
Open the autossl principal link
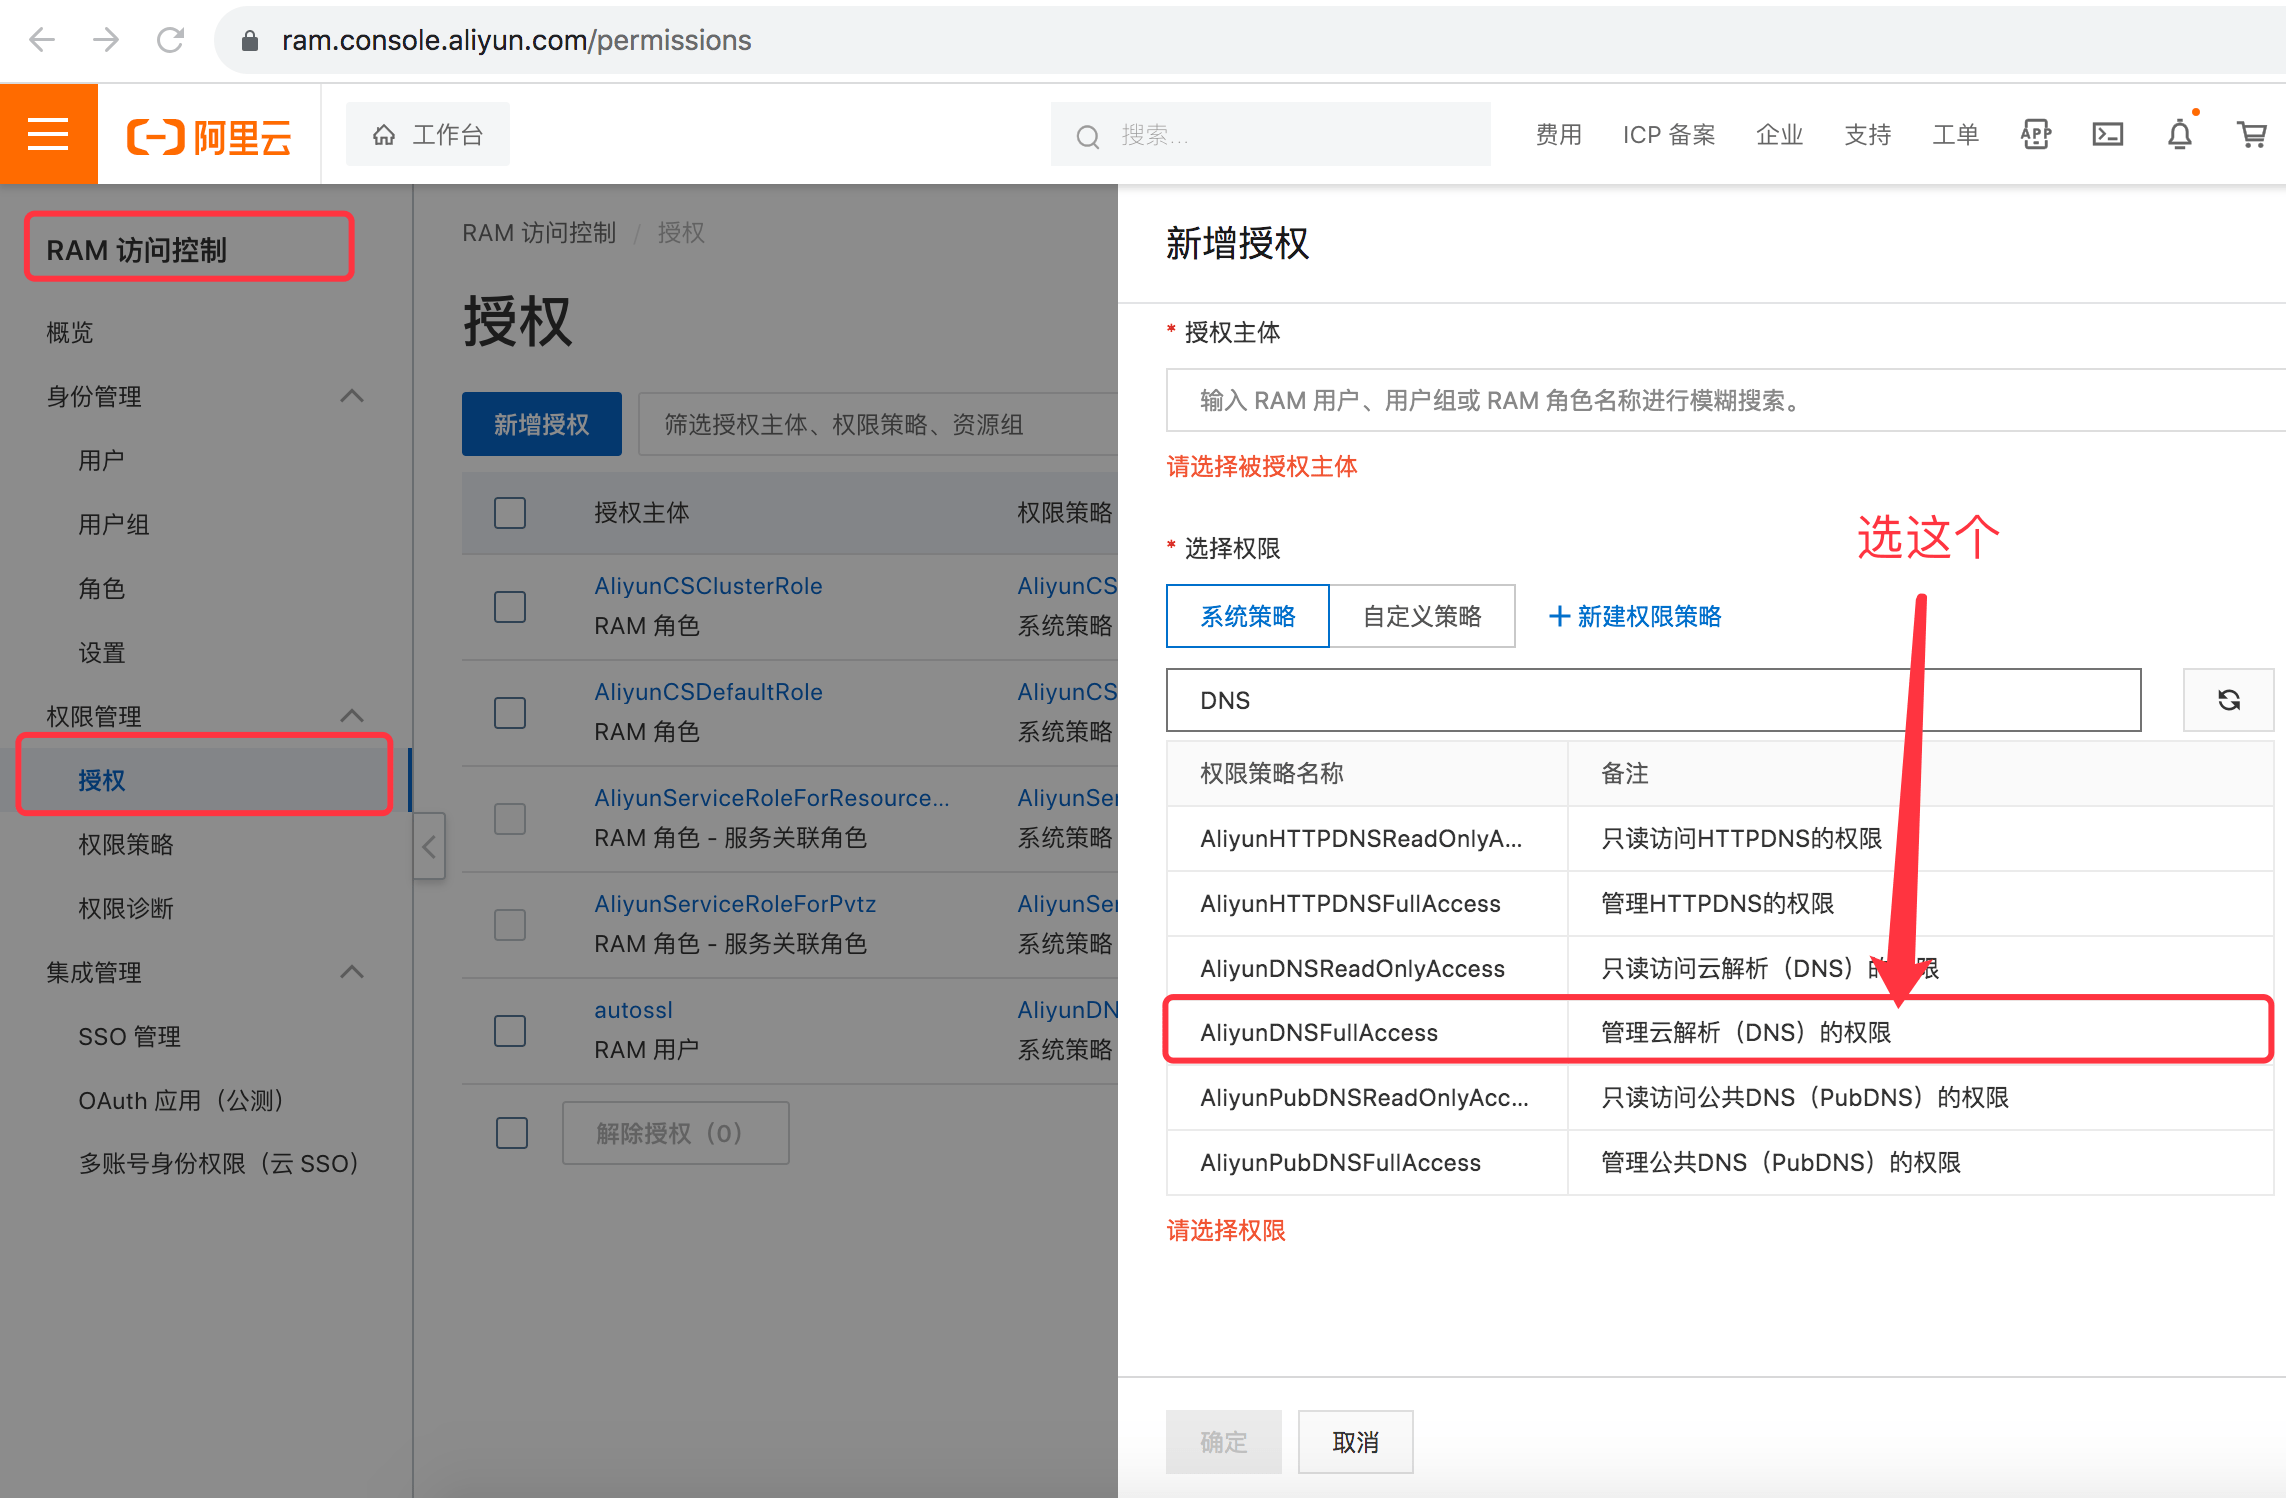[633, 1010]
